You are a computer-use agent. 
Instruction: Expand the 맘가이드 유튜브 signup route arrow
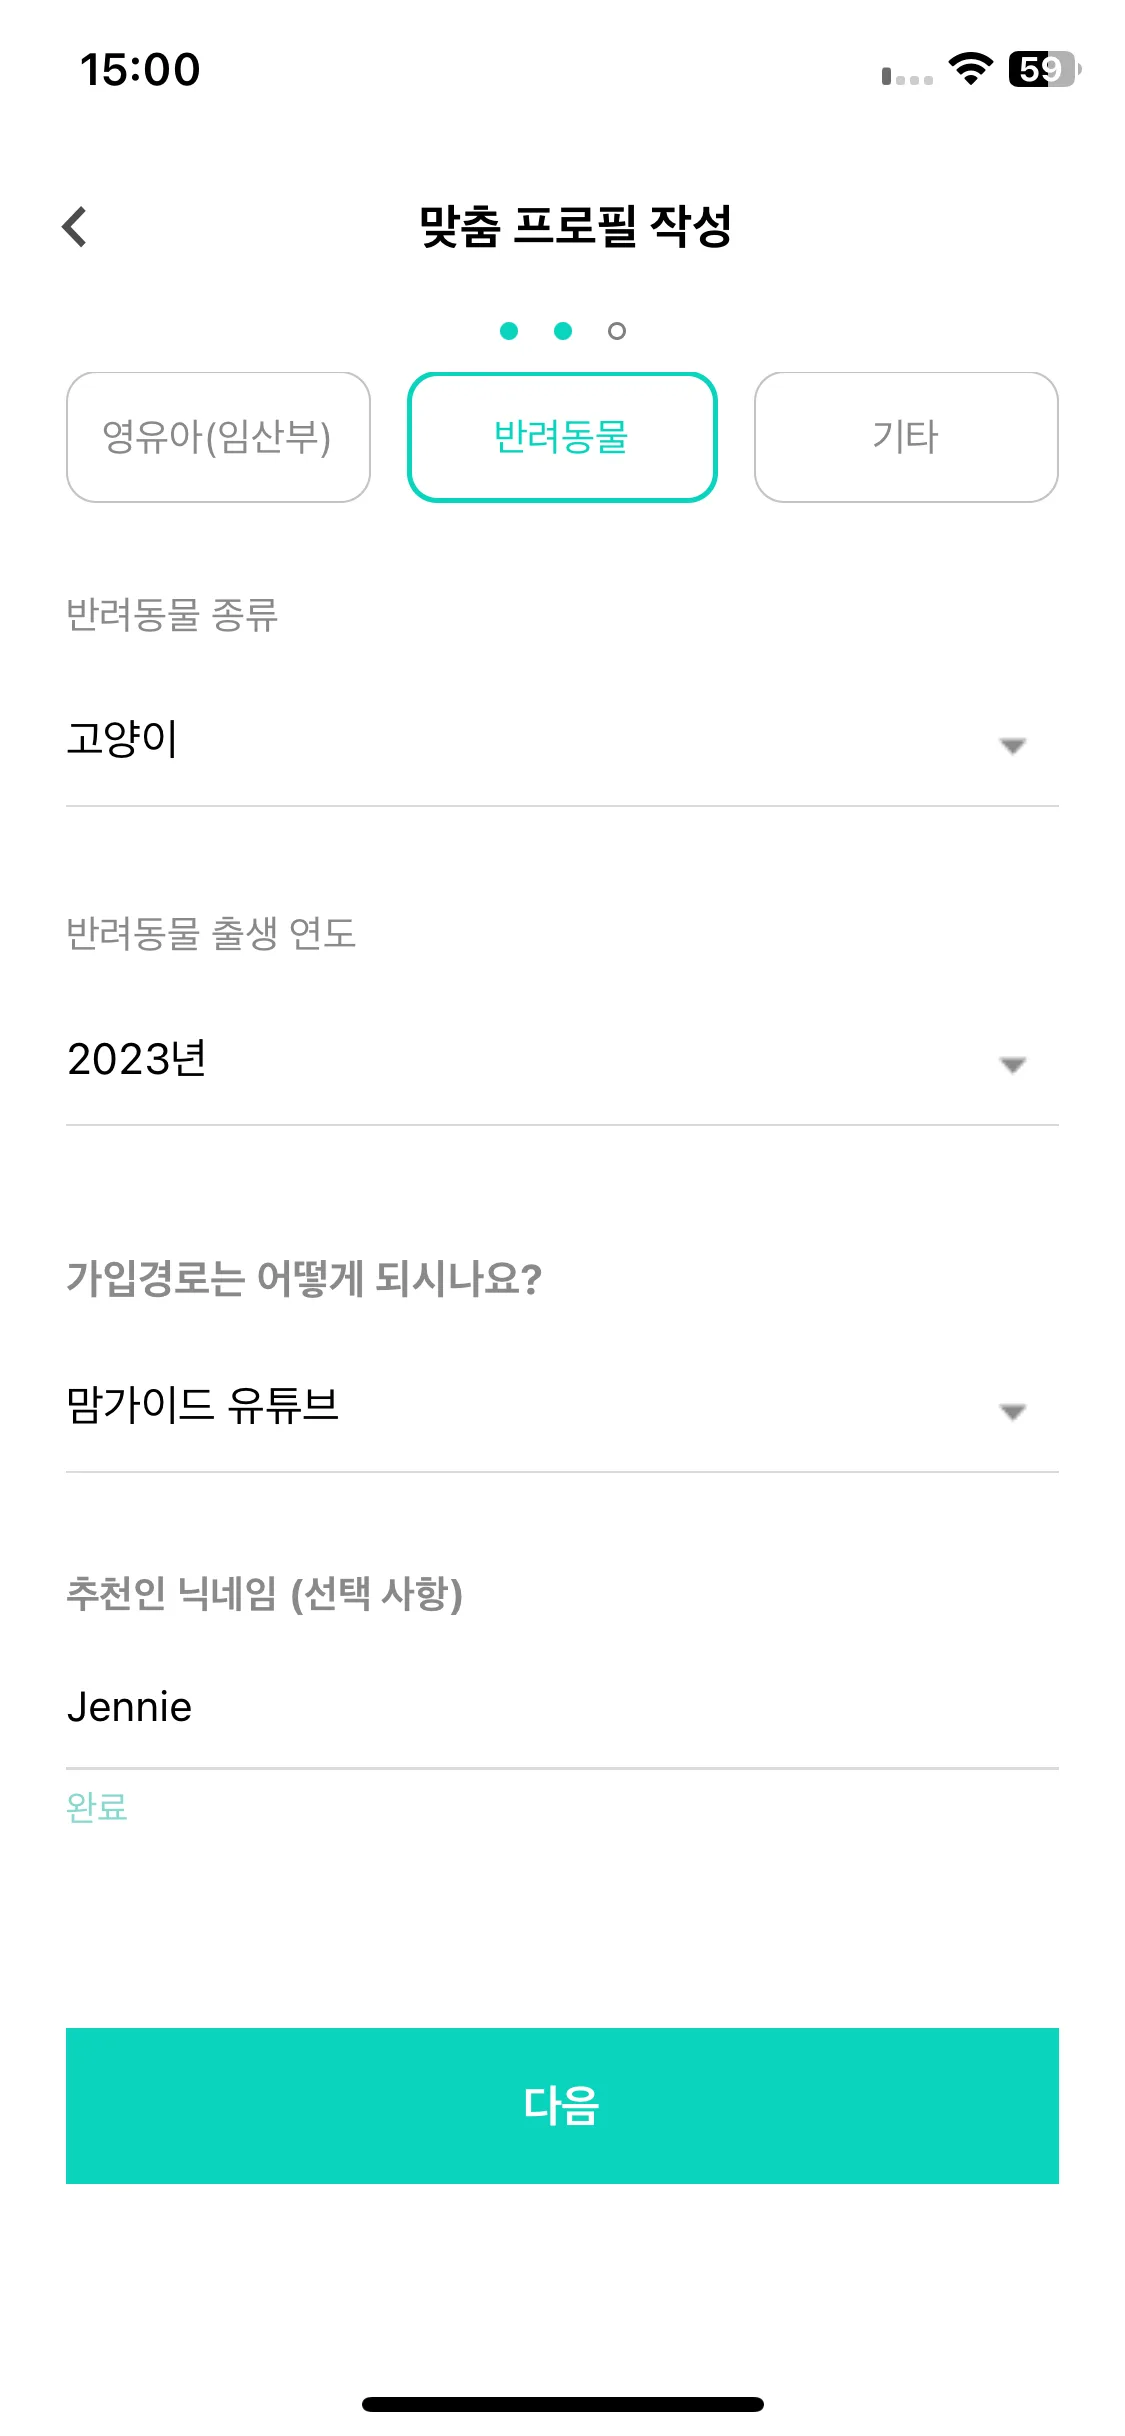point(1013,1412)
